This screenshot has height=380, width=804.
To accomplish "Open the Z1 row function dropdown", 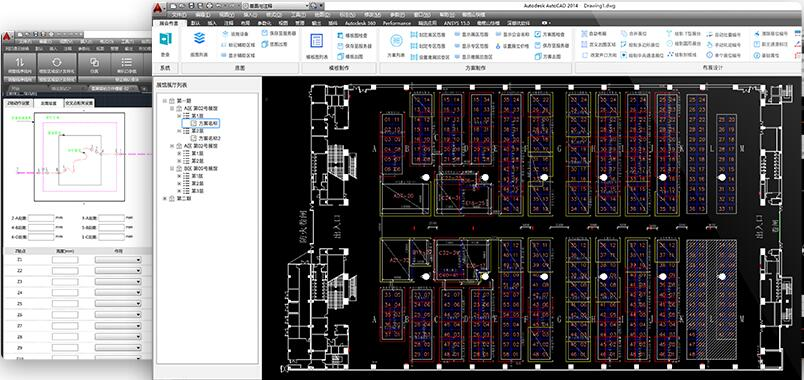I will (118, 260).
